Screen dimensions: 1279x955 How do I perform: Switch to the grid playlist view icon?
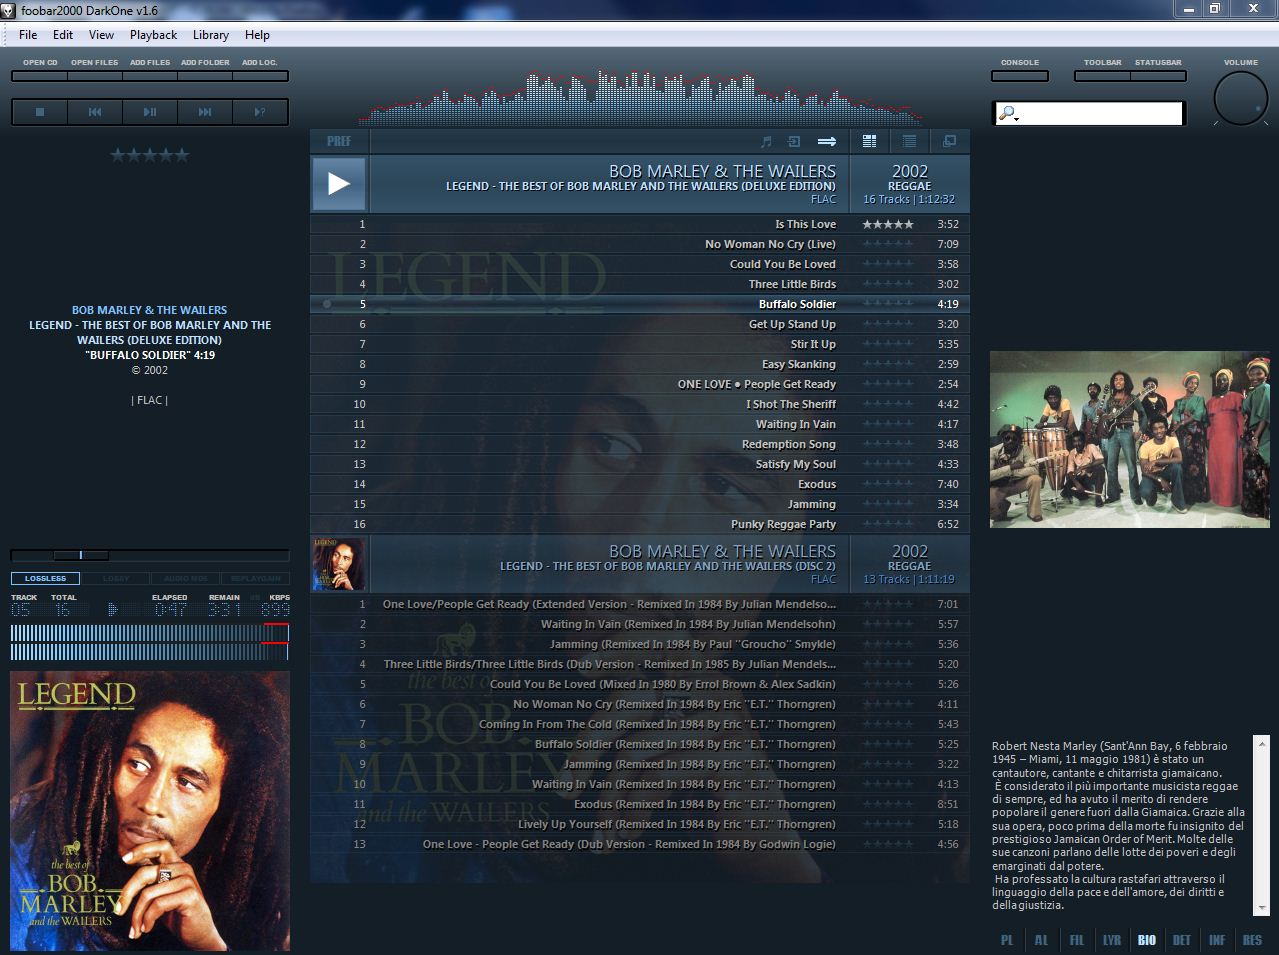click(869, 141)
